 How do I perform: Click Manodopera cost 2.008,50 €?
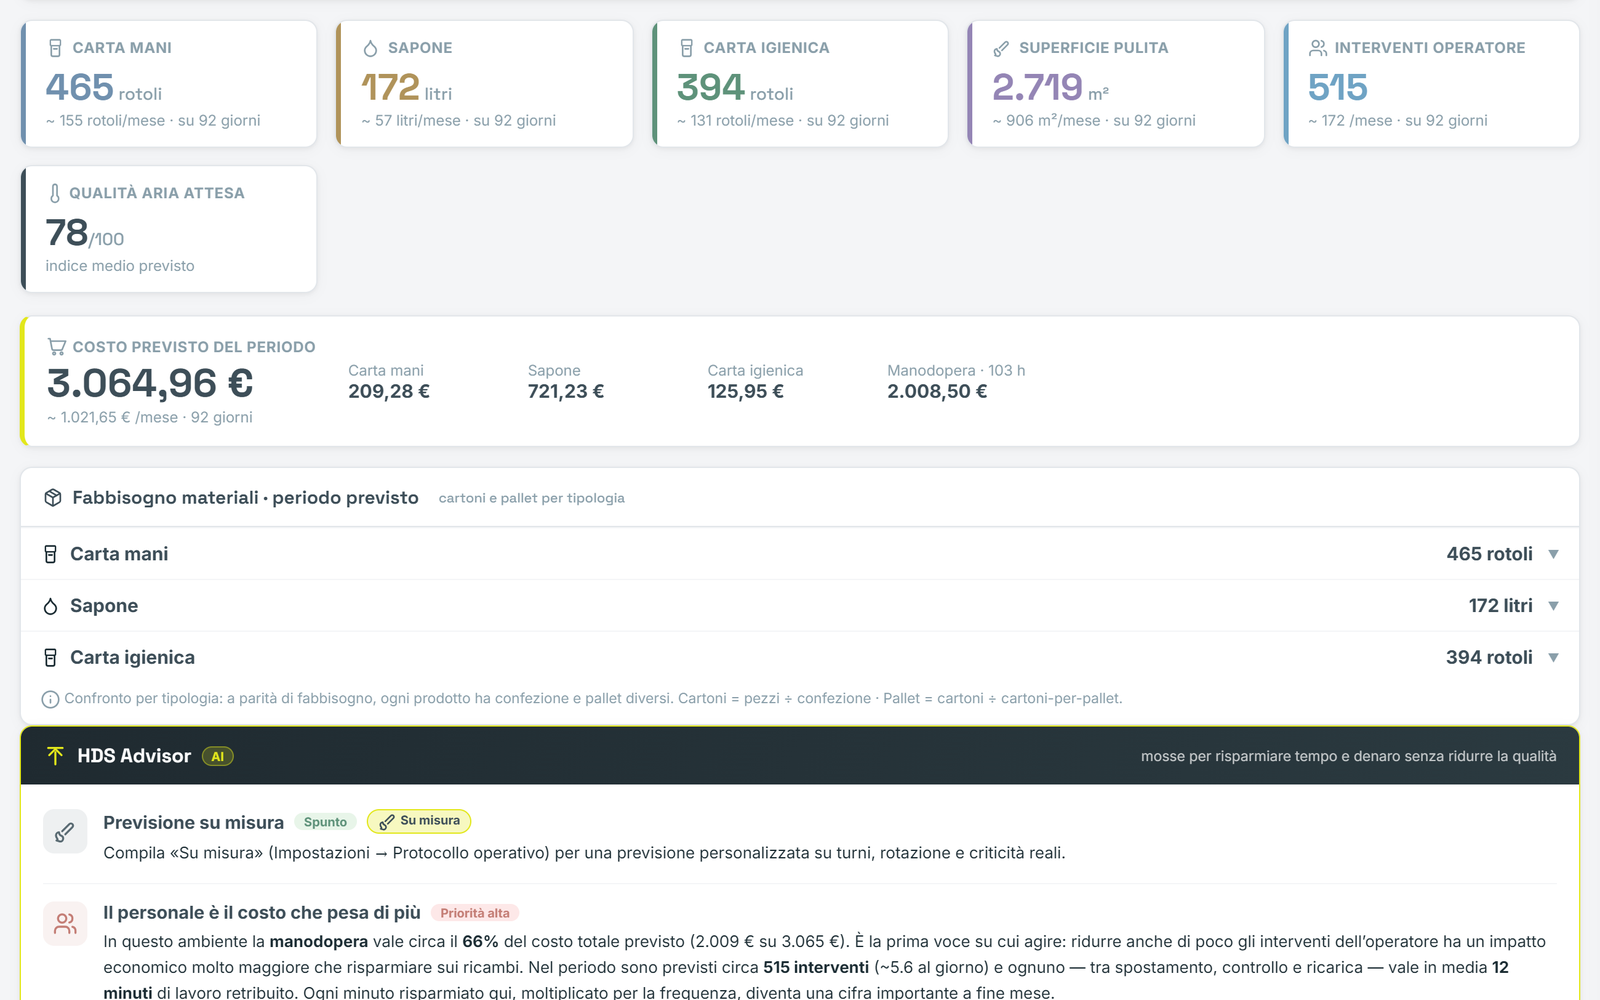(x=937, y=392)
